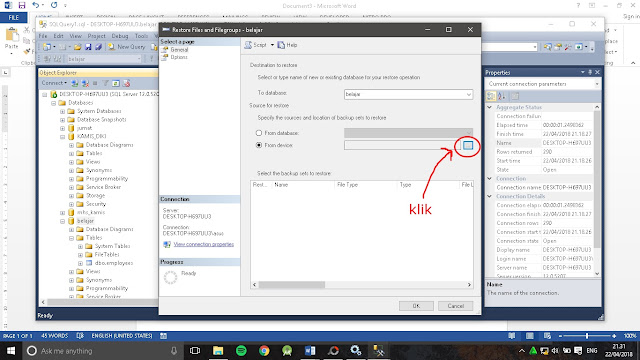Click the Name column header in backup sets
This screenshot has width=640, height=360.
coord(304,185)
